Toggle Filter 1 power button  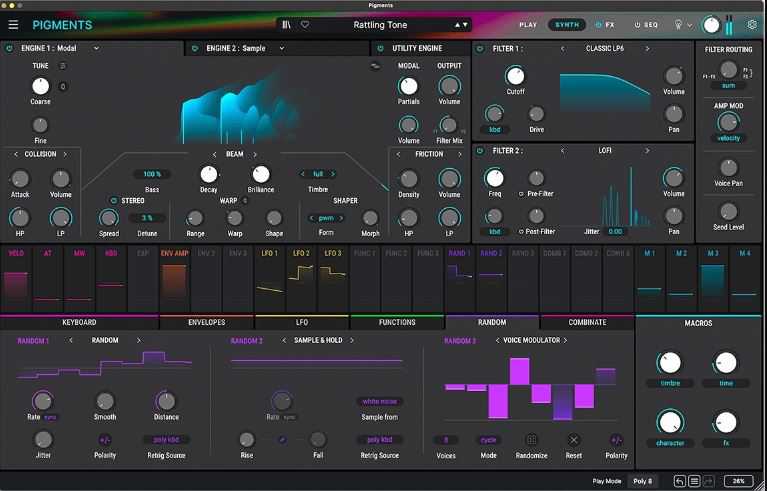480,48
